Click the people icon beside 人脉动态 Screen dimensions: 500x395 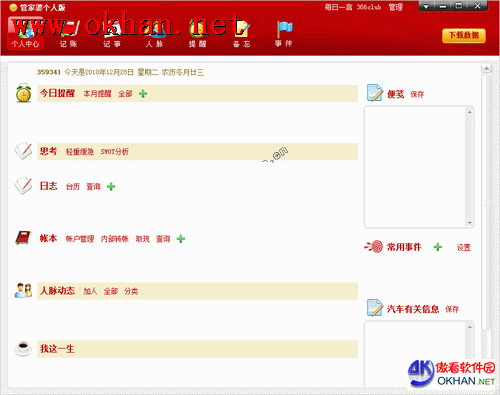(23, 290)
